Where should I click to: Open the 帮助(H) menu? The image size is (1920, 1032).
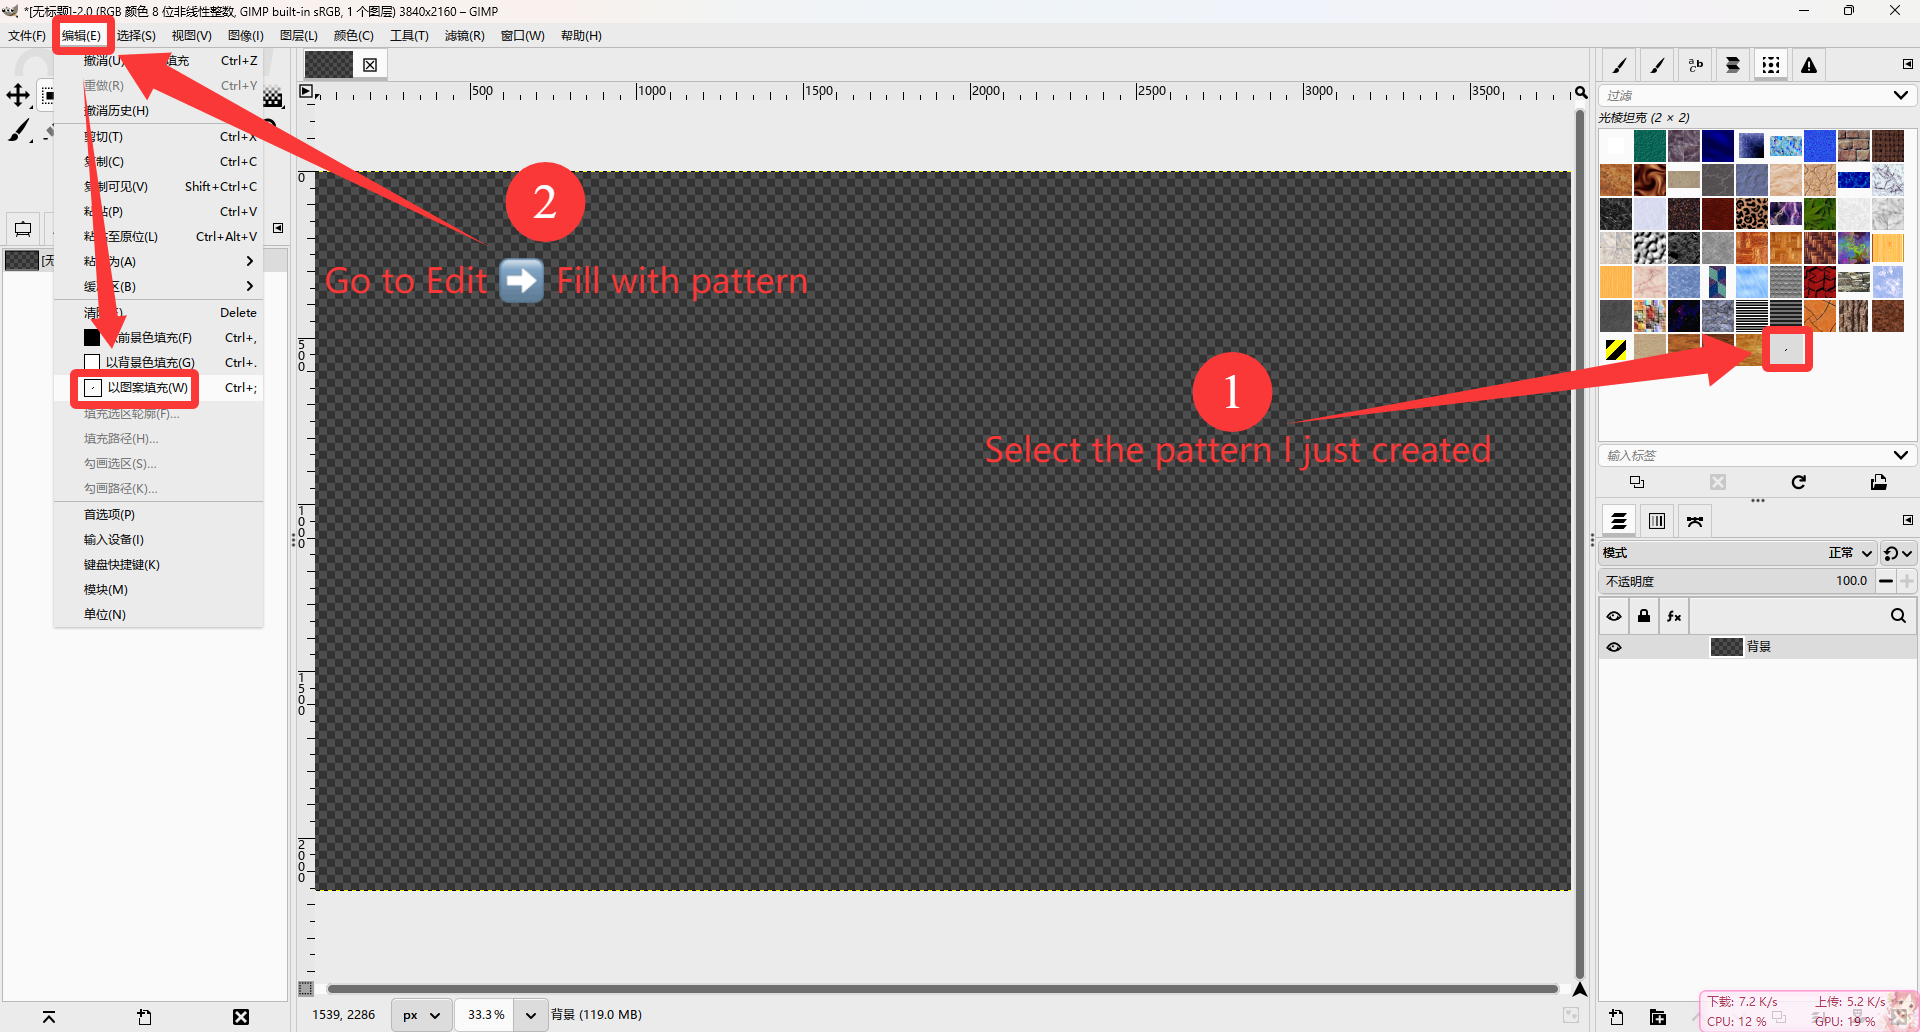(x=581, y=36)
